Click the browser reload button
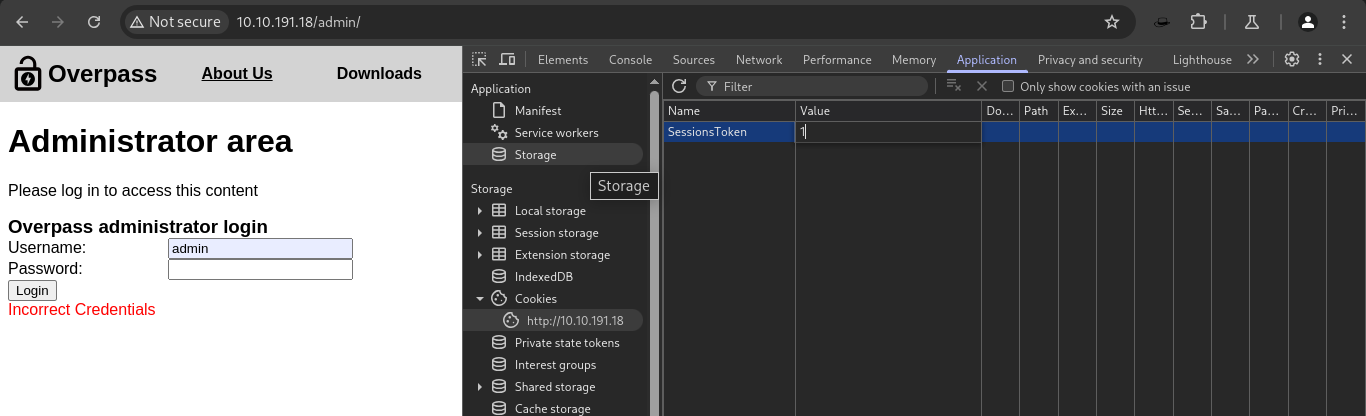The image size is (1366, 416). coord(94,22)
